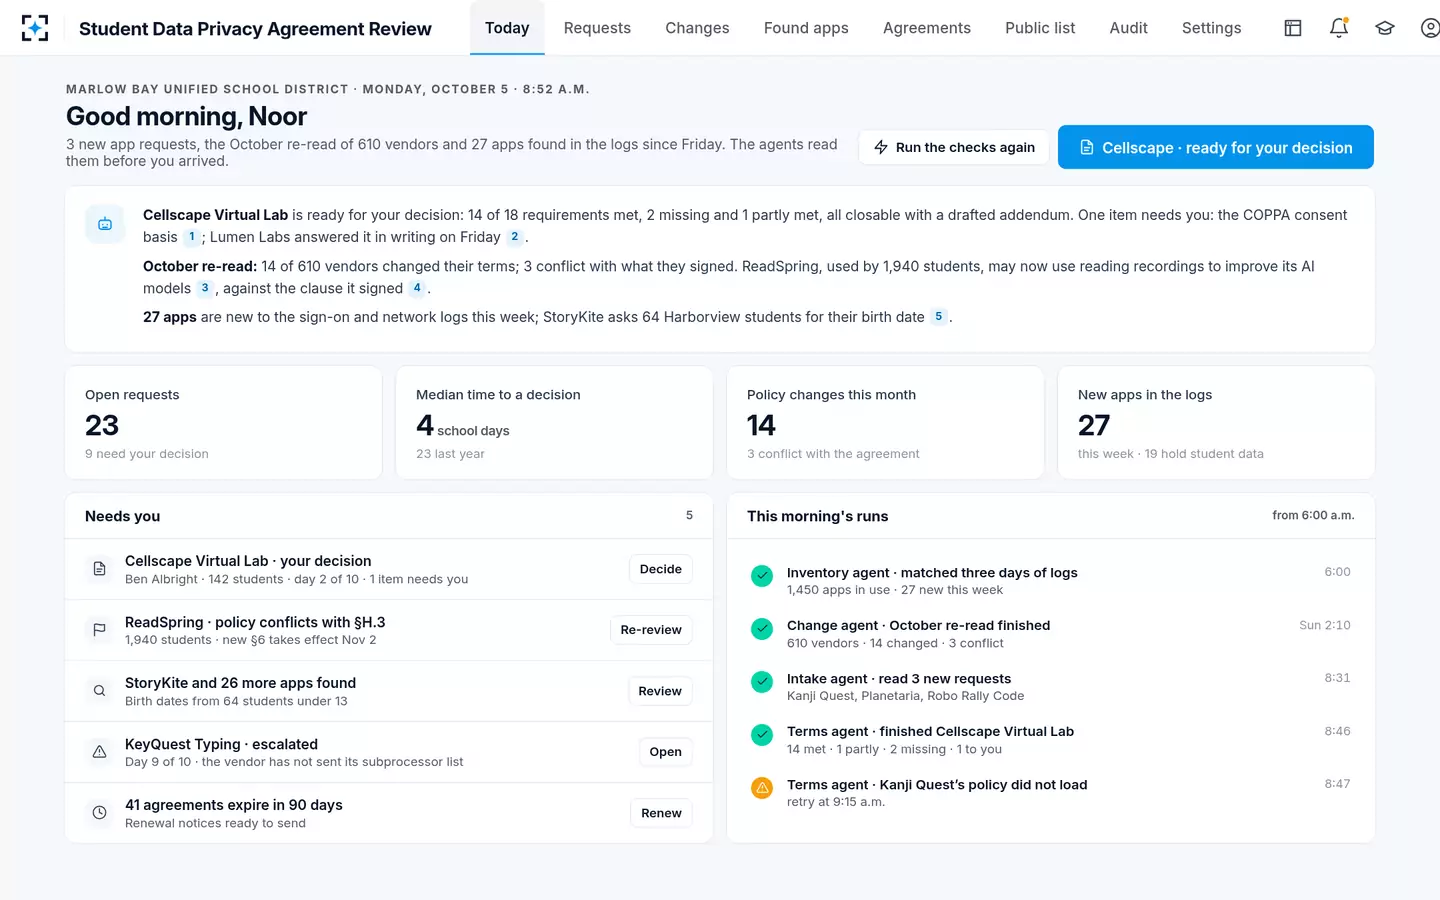
Task: Go to the Found apps tab
Action: point(806,28)
